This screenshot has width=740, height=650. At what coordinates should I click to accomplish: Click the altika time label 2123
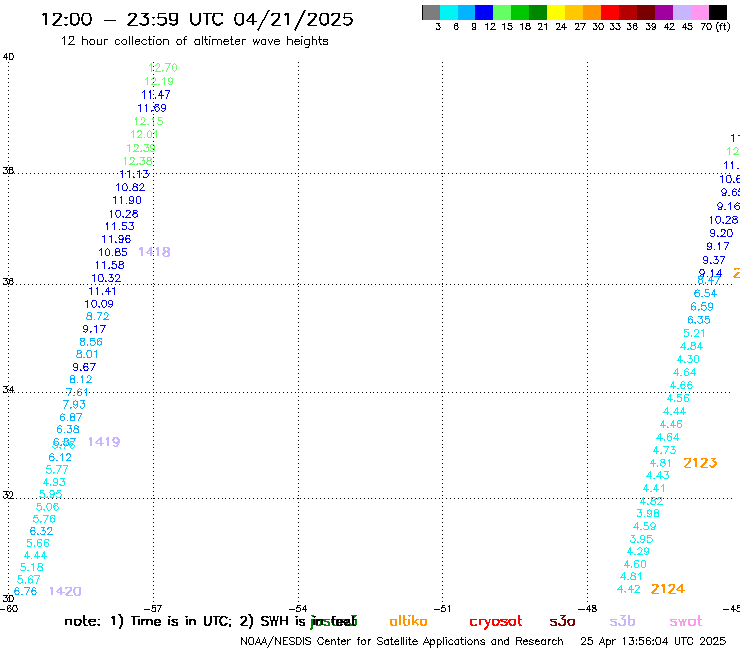(x=700, y=463)
